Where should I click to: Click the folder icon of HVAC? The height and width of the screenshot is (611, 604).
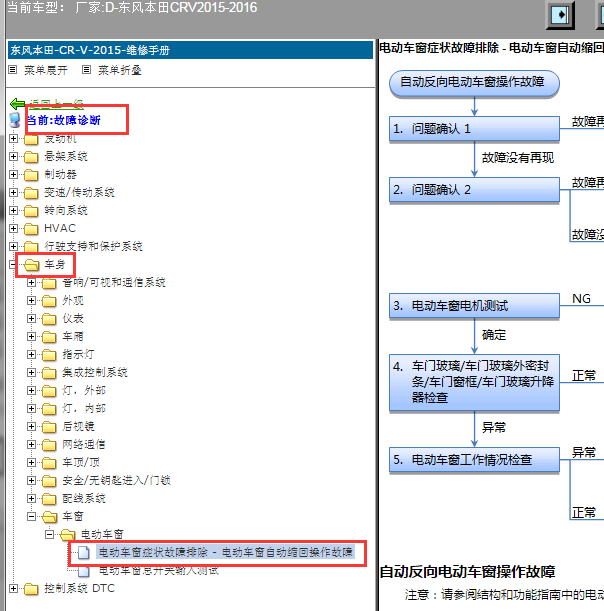click(x=31, y=229)
